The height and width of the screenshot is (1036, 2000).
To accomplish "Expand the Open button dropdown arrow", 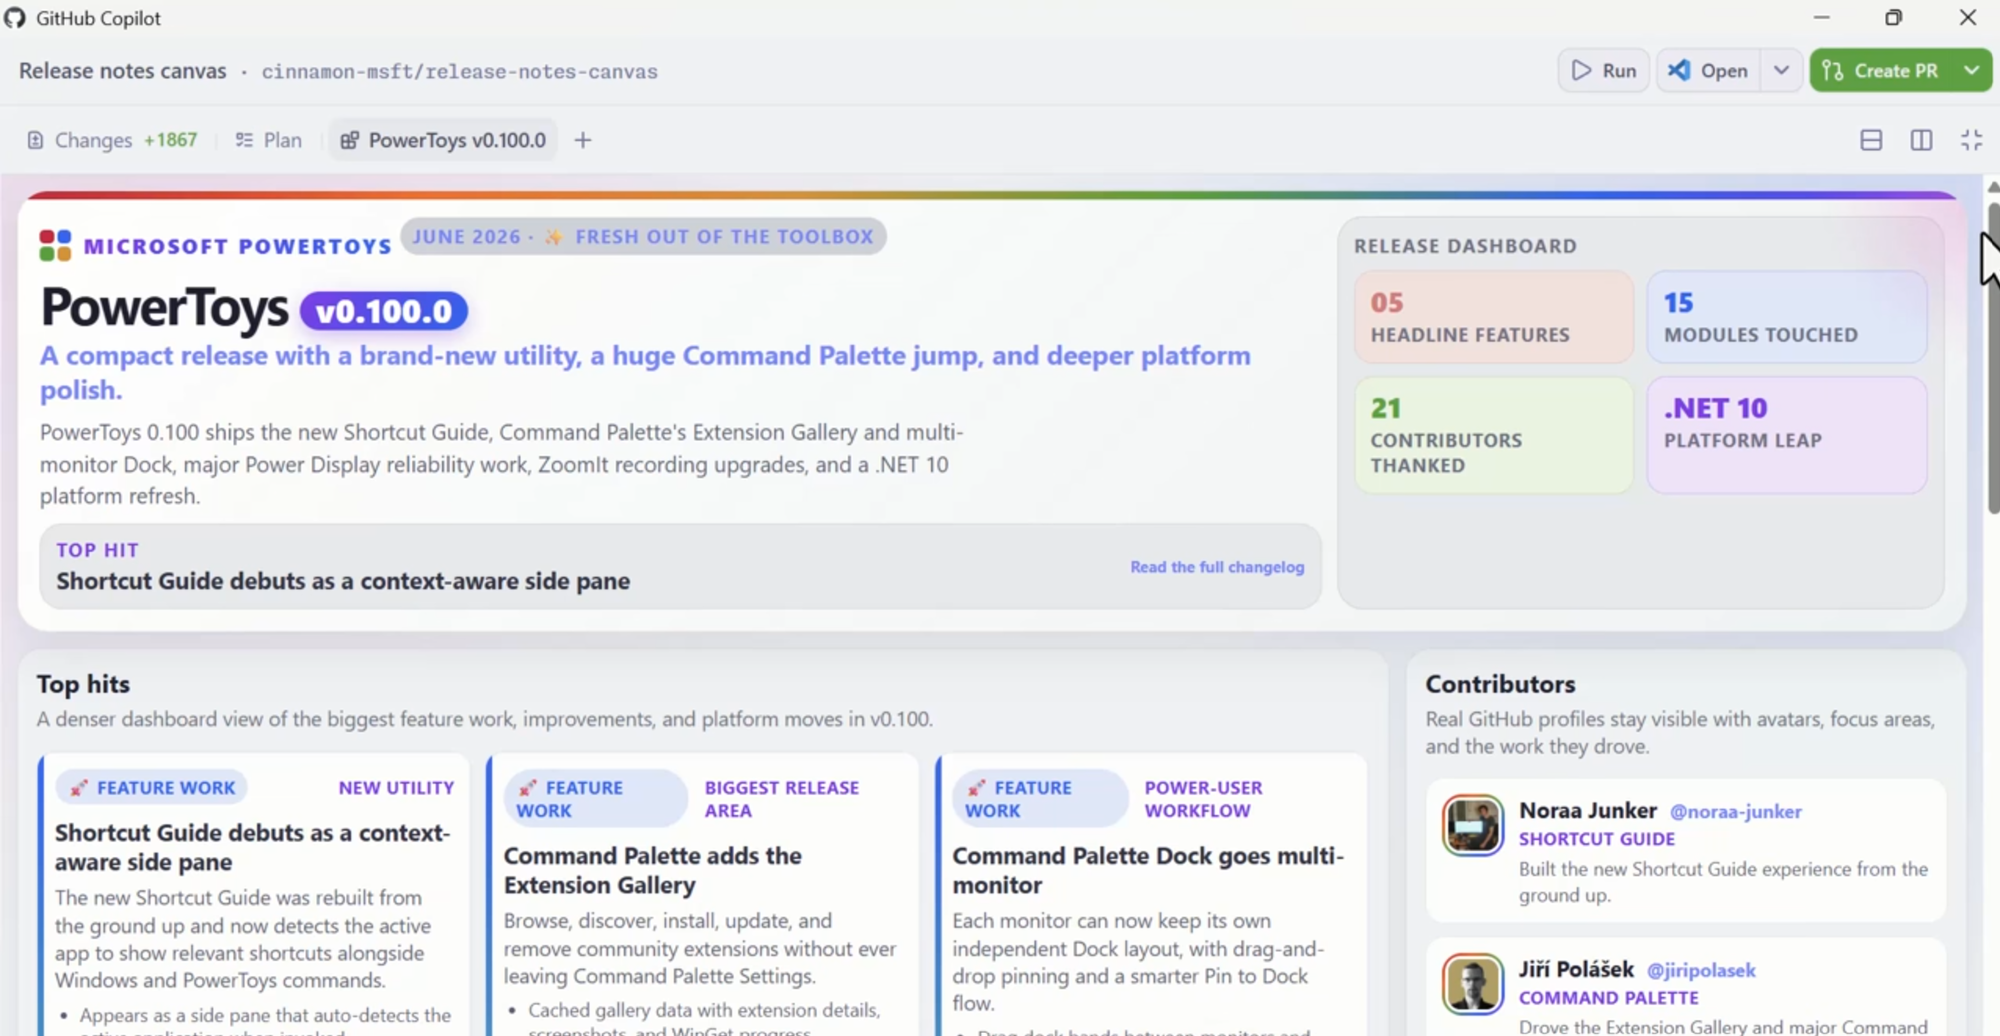I will [x=1781, y=71].
